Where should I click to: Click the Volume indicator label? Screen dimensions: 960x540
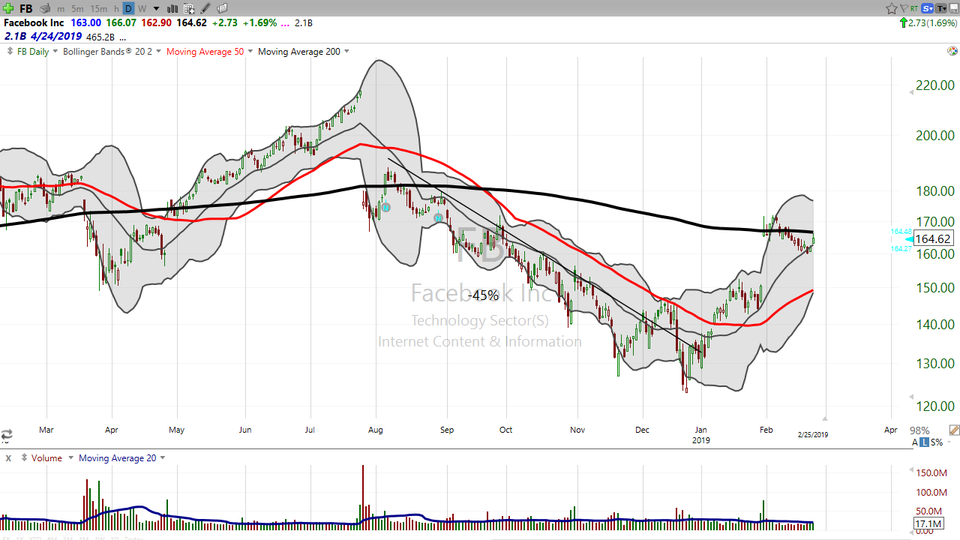47,458
